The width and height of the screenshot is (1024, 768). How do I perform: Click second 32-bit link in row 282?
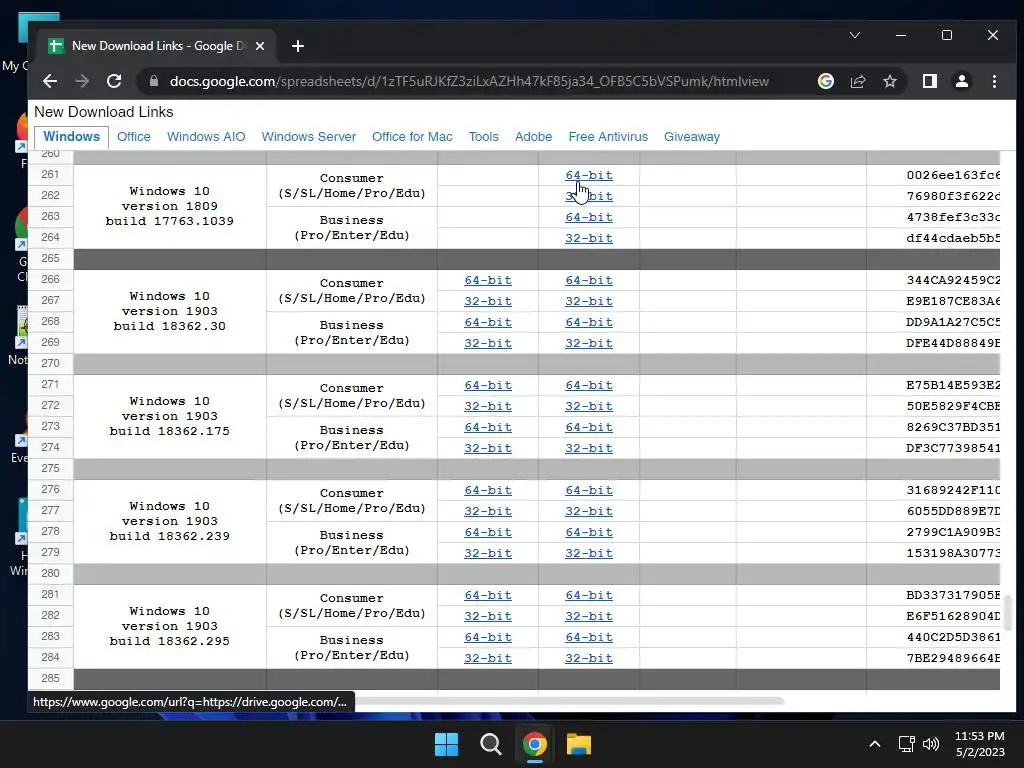pyautogui.click(x=589, y=616)
